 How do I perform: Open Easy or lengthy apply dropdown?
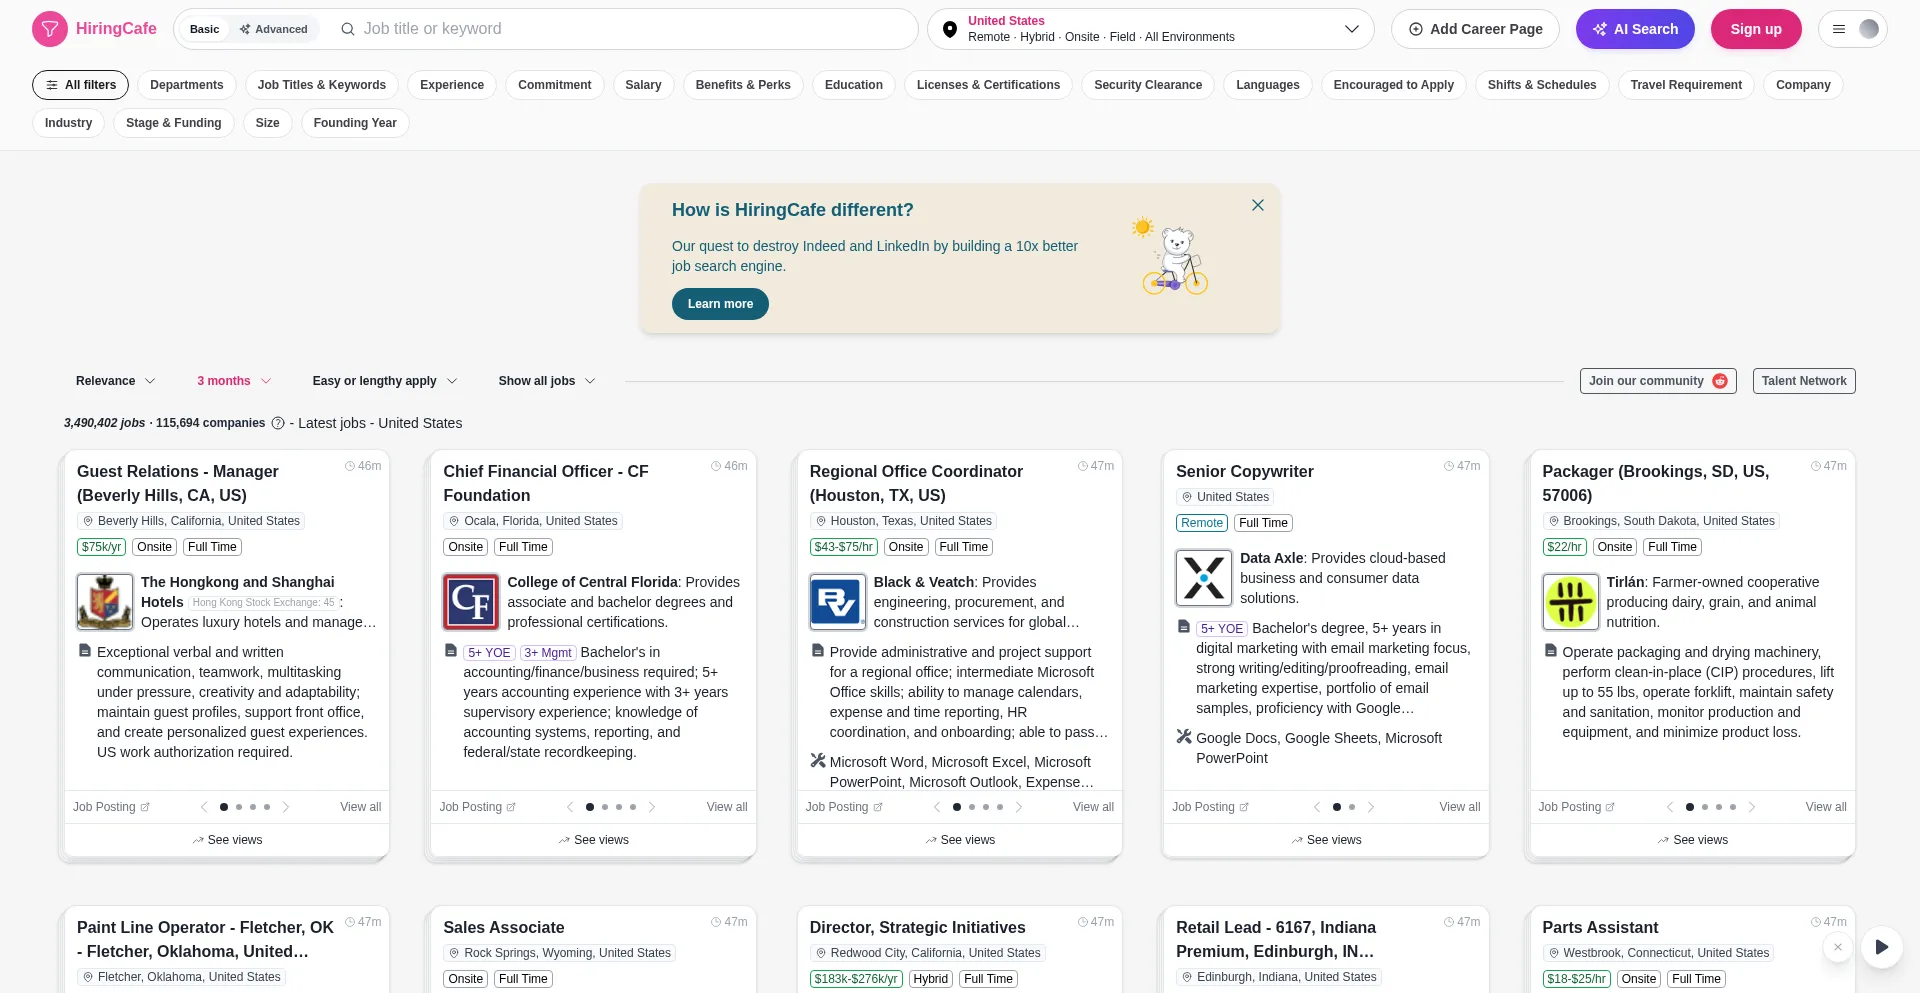[385, 381]
